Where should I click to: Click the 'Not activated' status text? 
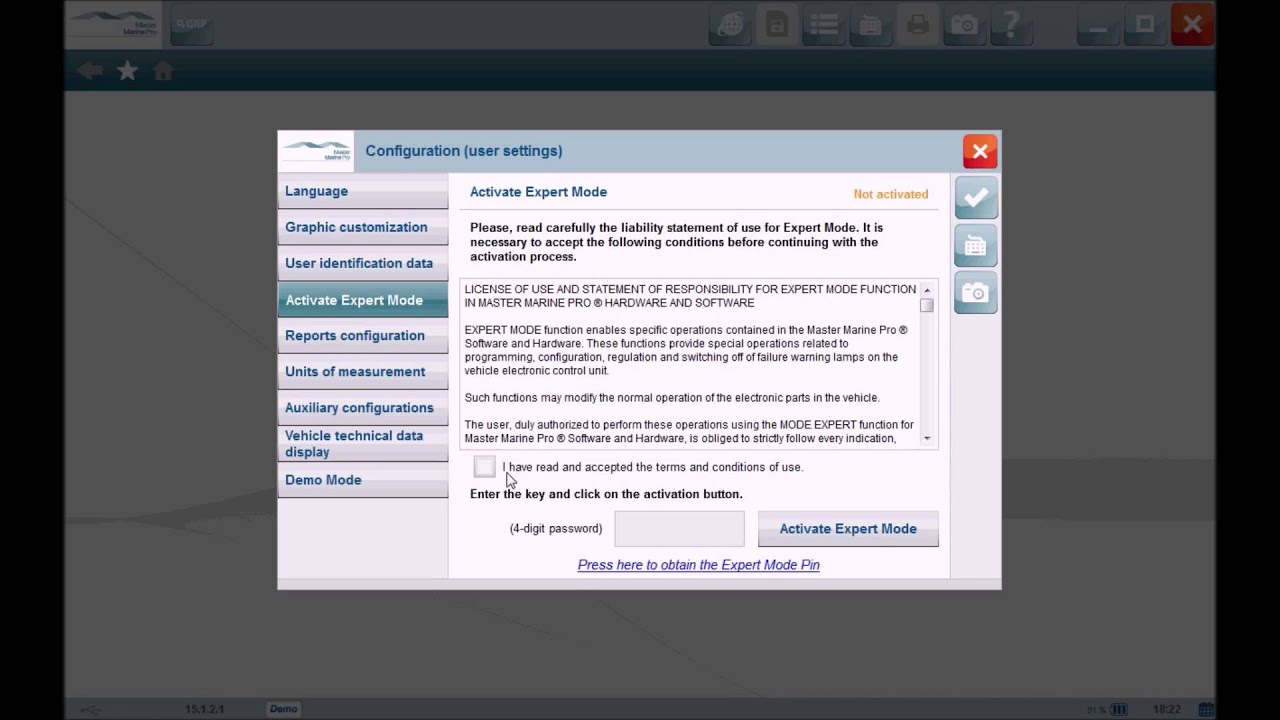click(891, 194)
